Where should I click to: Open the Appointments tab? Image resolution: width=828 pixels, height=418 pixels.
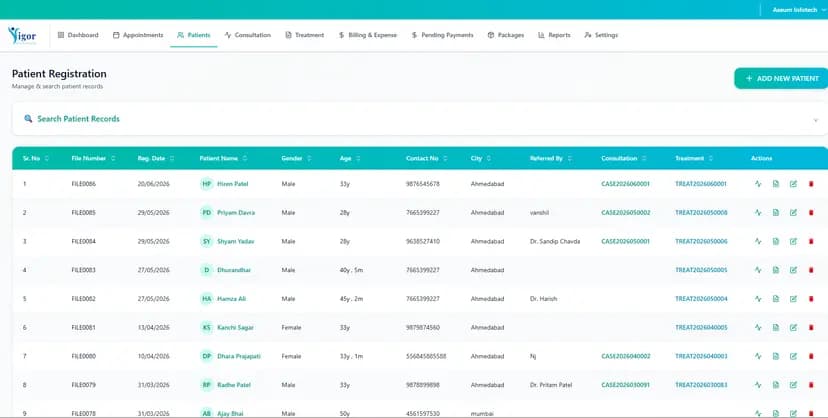tap(138, 35)
